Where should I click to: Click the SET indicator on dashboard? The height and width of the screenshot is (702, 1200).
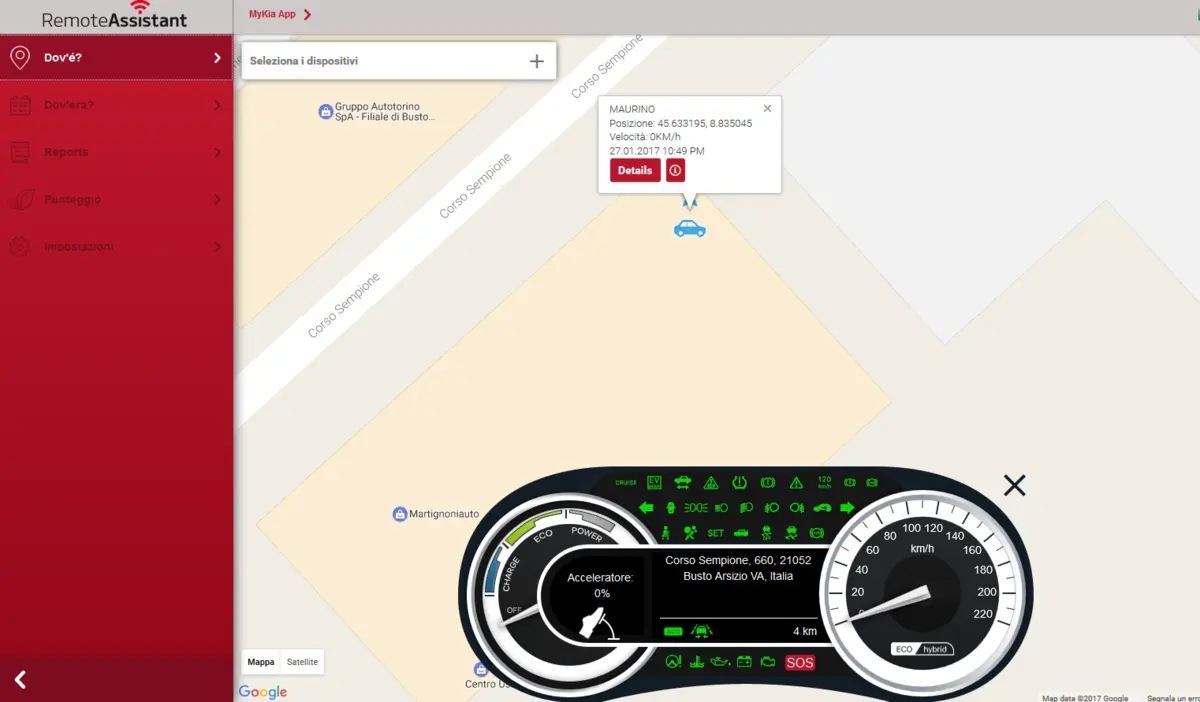click(716, 534)
